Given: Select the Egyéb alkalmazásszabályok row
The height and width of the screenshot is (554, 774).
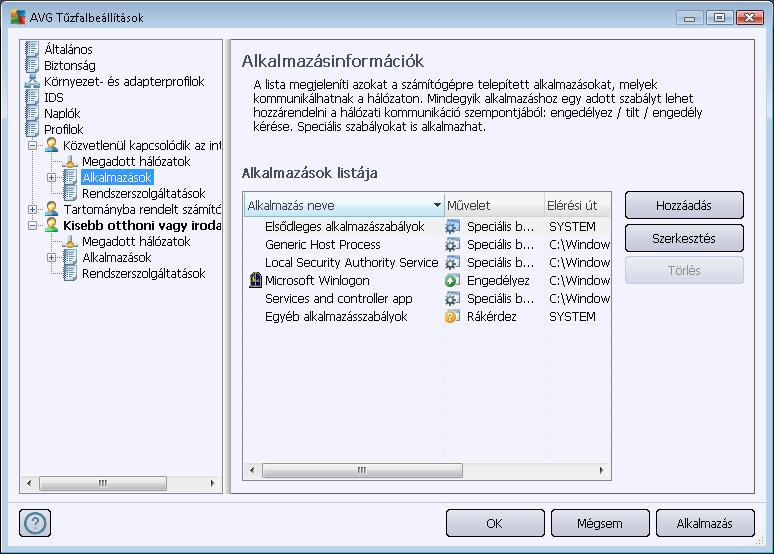Looking at the screenshot, I should 427,317.
